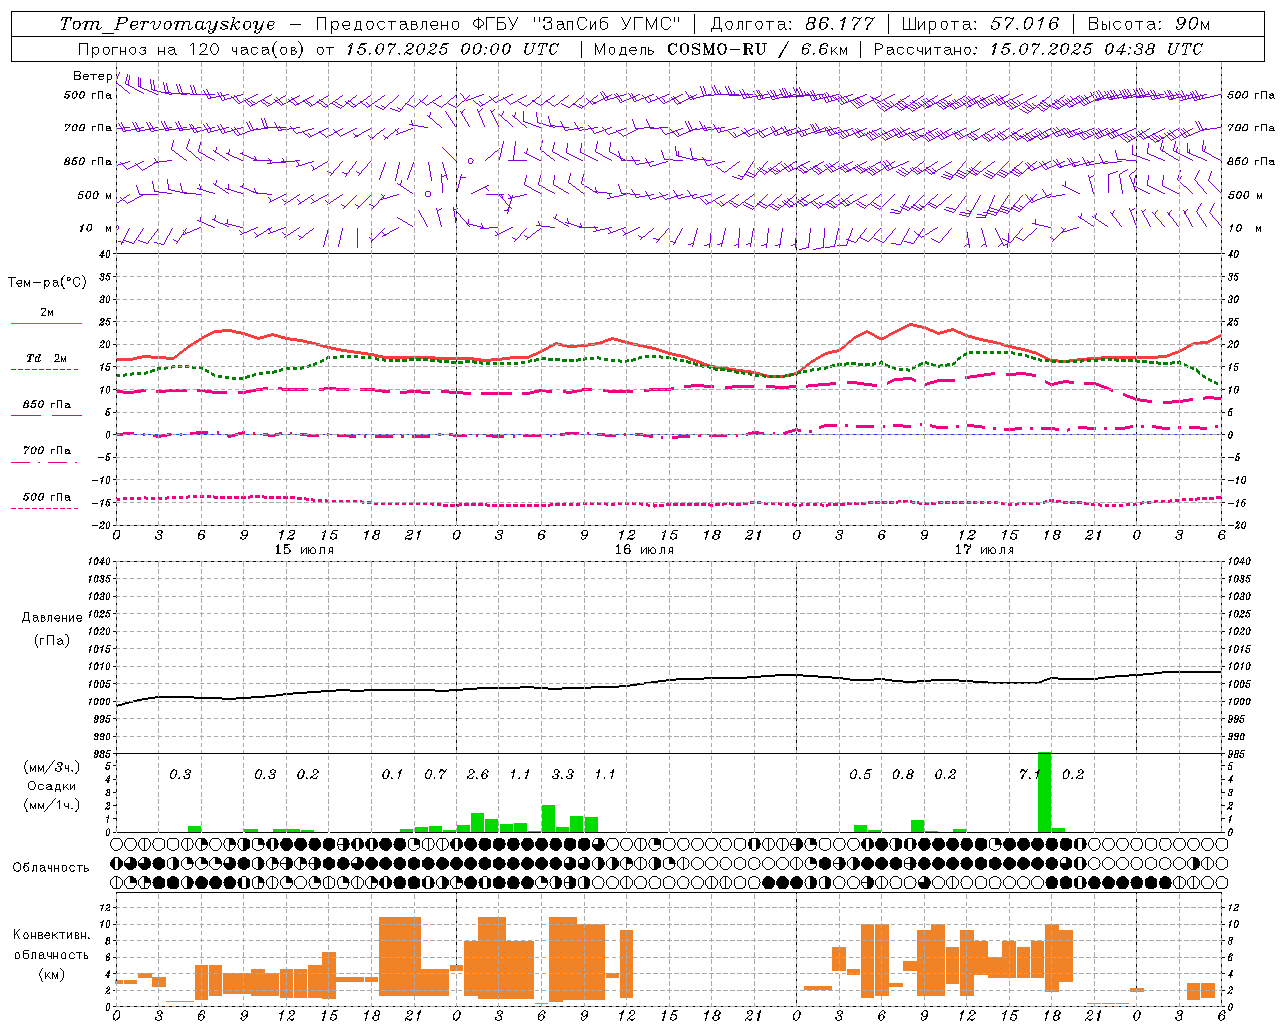Click the tallest green precipitation bar
This screenshot has width=1280, height=1024.
click(1045, 792)
